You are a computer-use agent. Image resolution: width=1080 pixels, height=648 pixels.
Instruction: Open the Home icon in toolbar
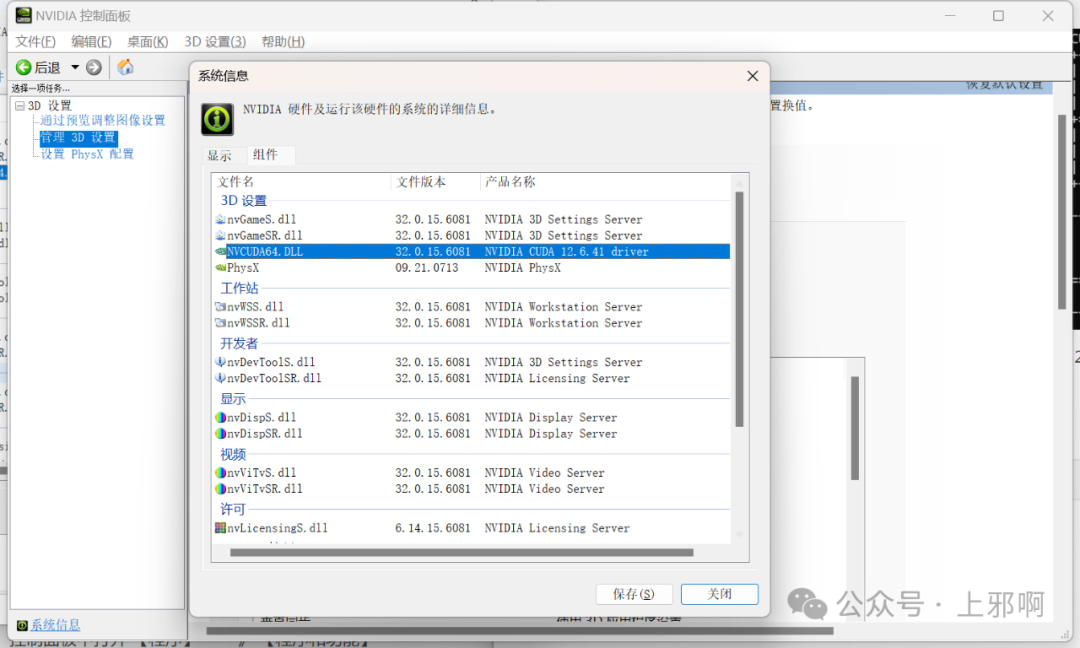pos(125,67)
